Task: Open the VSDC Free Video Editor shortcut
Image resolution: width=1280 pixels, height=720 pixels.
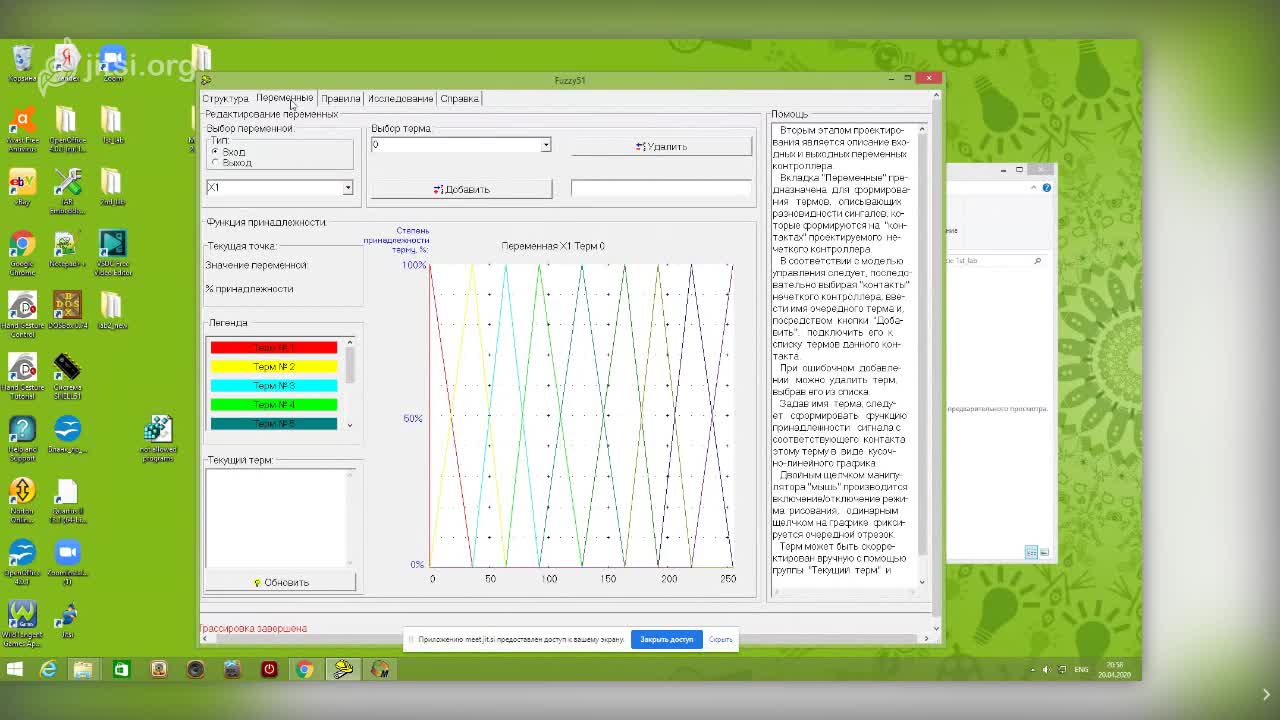Action: (x=112, y=253)
